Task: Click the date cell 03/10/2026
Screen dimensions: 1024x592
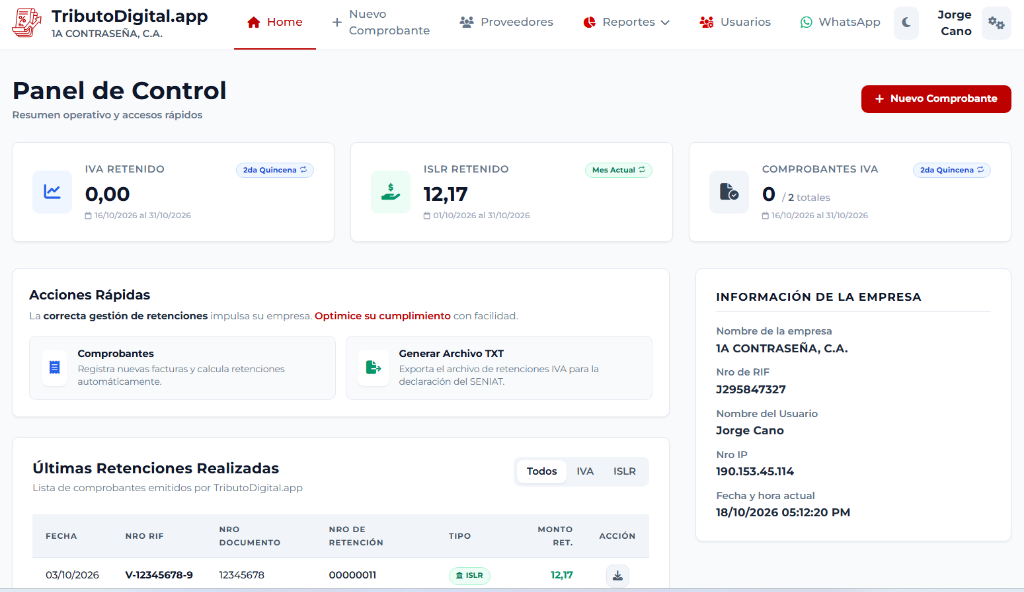Action: 72,575
